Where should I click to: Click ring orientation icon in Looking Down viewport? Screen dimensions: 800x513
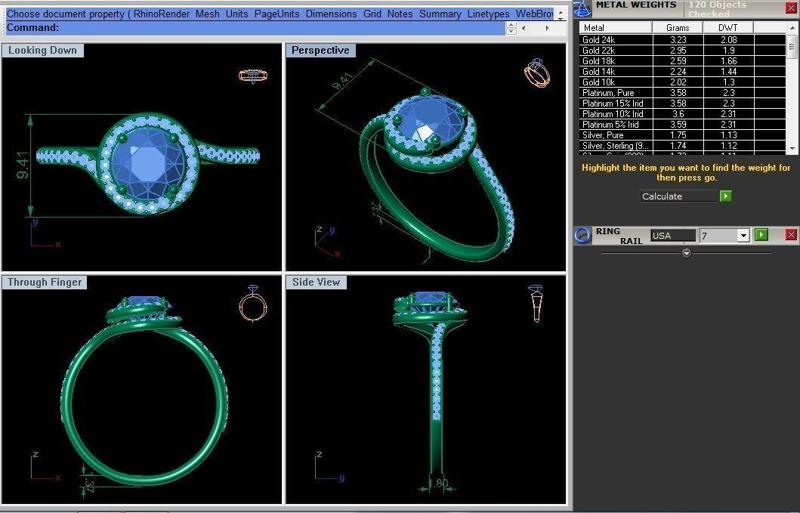point(253,76)
